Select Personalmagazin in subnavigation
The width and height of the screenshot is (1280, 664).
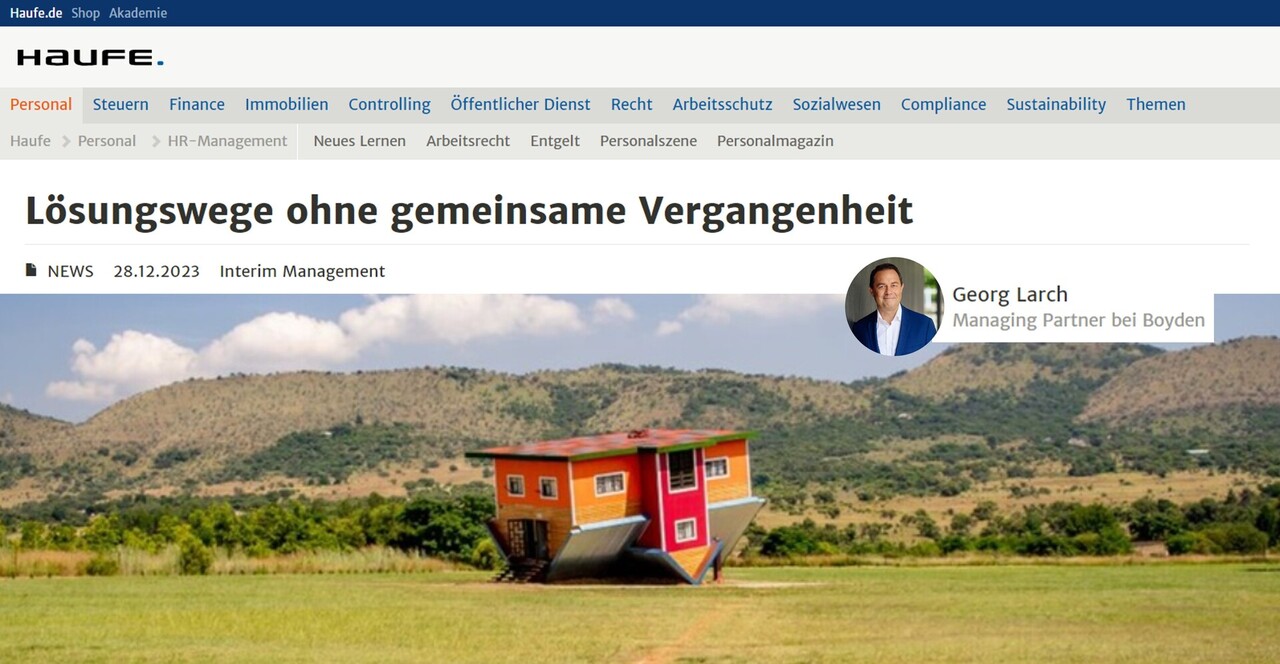point(775,141)
